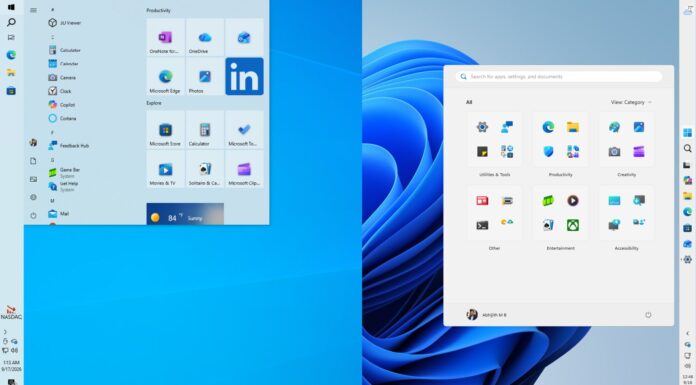The width and height of the screenshot is (696, 385).
Task: Open Clock in the app list
Action: pos(60,91)
